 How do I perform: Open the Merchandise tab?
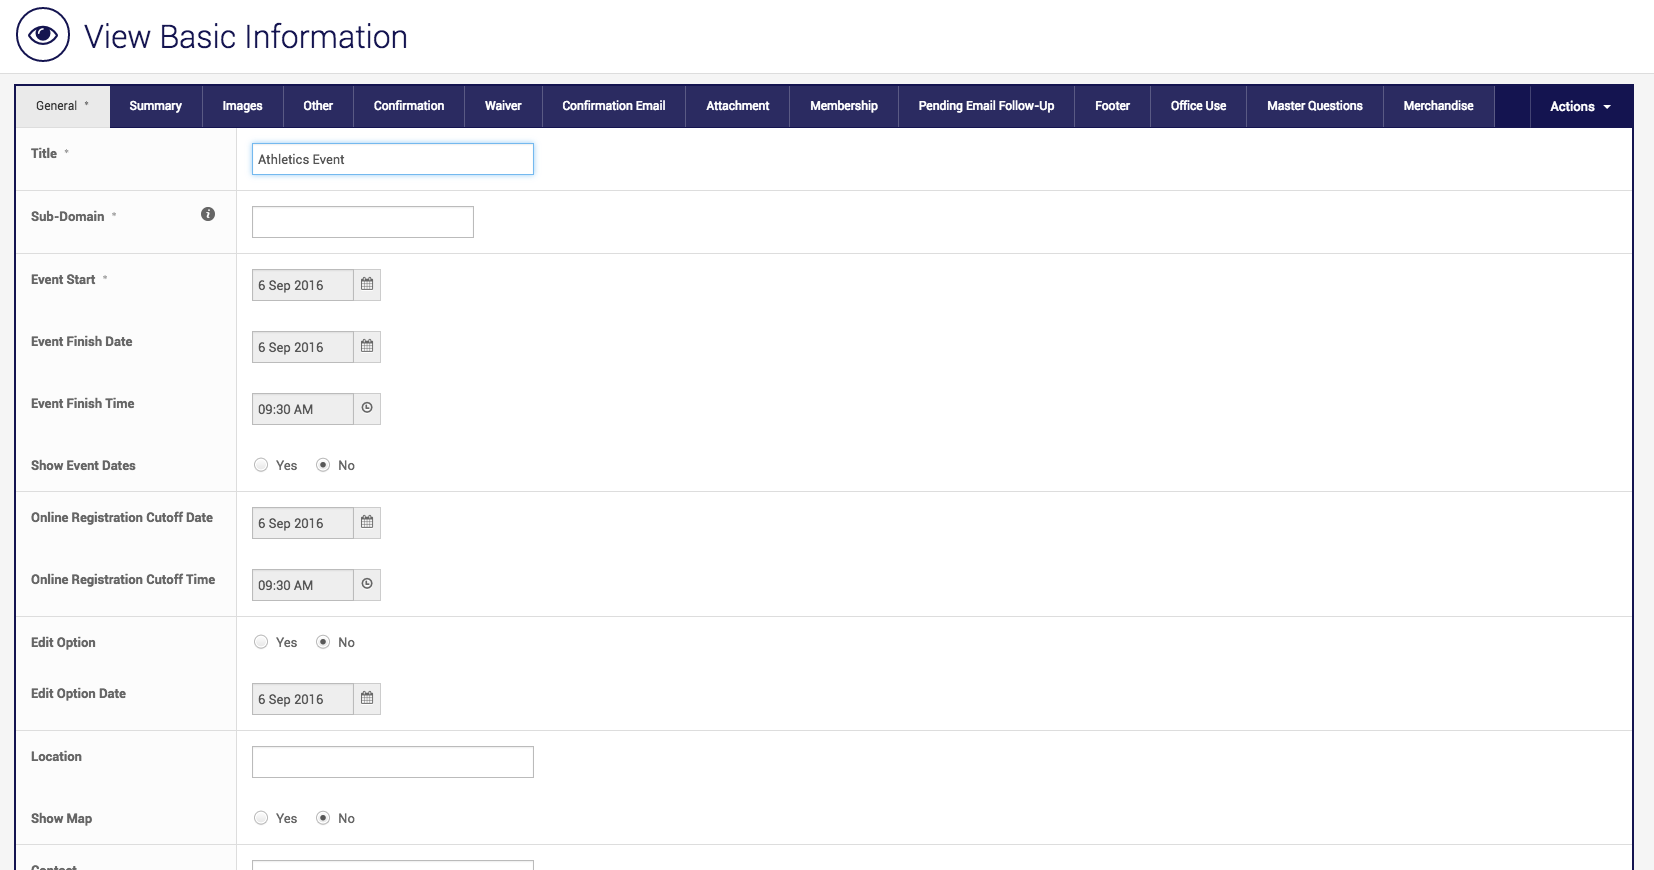point(1438,106)
